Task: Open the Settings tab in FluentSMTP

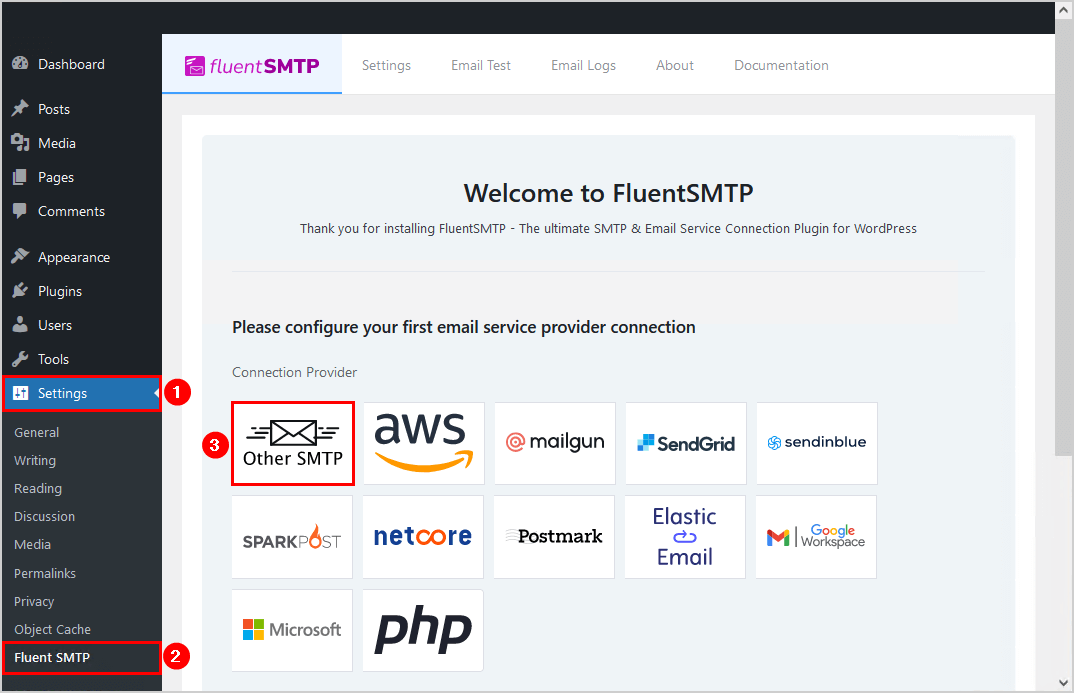Action: tap(386, 65)
